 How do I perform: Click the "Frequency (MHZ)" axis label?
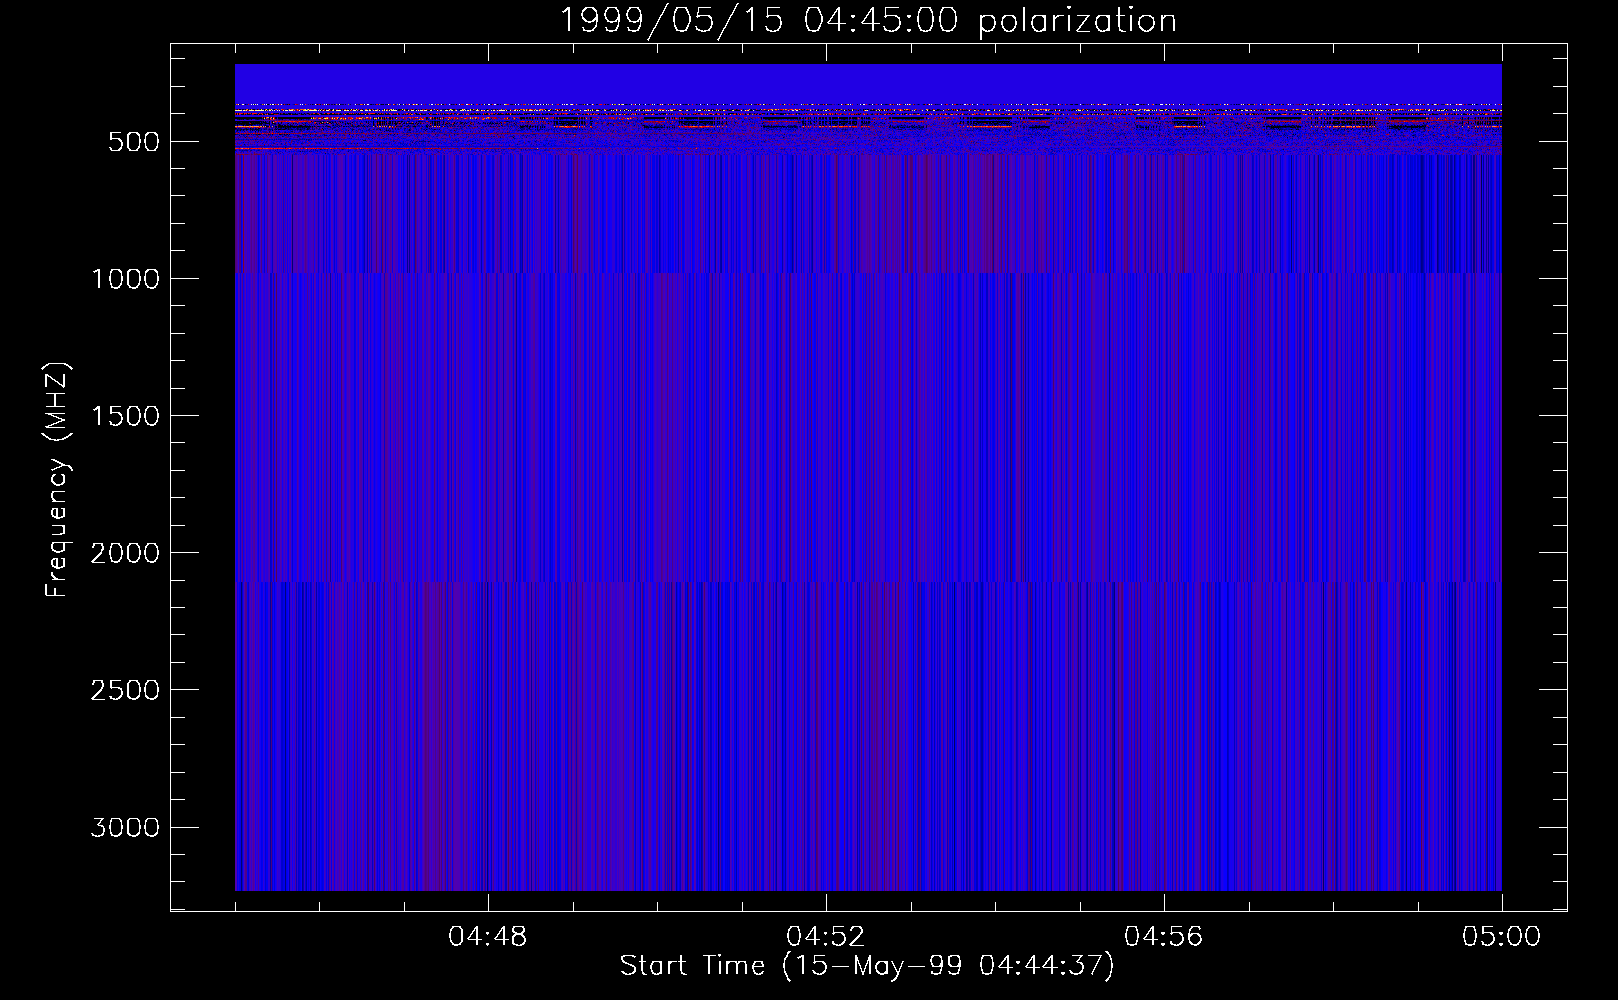[57, 480]
